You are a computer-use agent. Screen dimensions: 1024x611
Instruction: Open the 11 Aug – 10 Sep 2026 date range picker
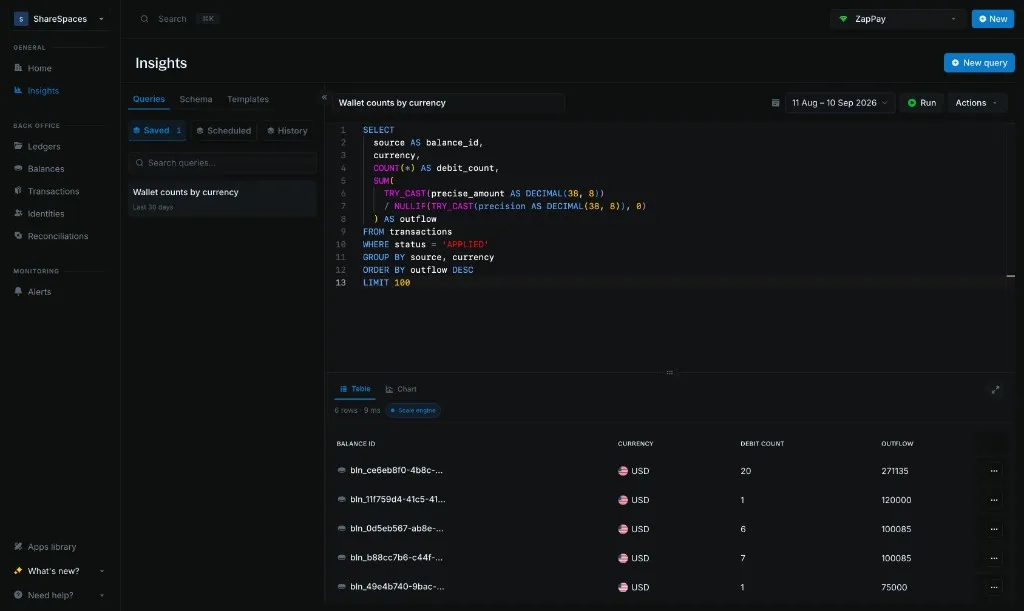(839, 102)
